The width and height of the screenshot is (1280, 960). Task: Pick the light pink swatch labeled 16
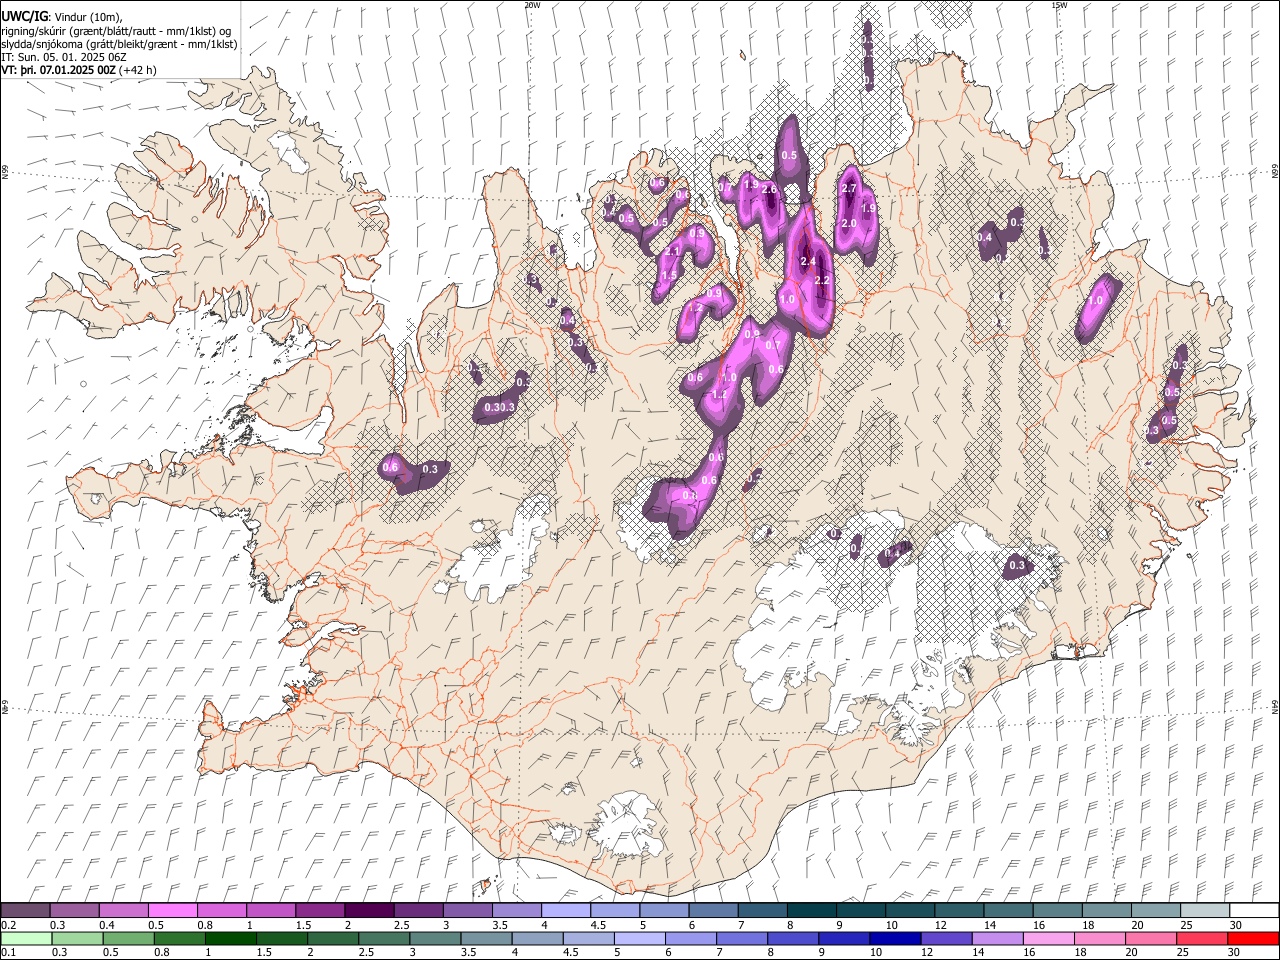[x=1050, y=938]
